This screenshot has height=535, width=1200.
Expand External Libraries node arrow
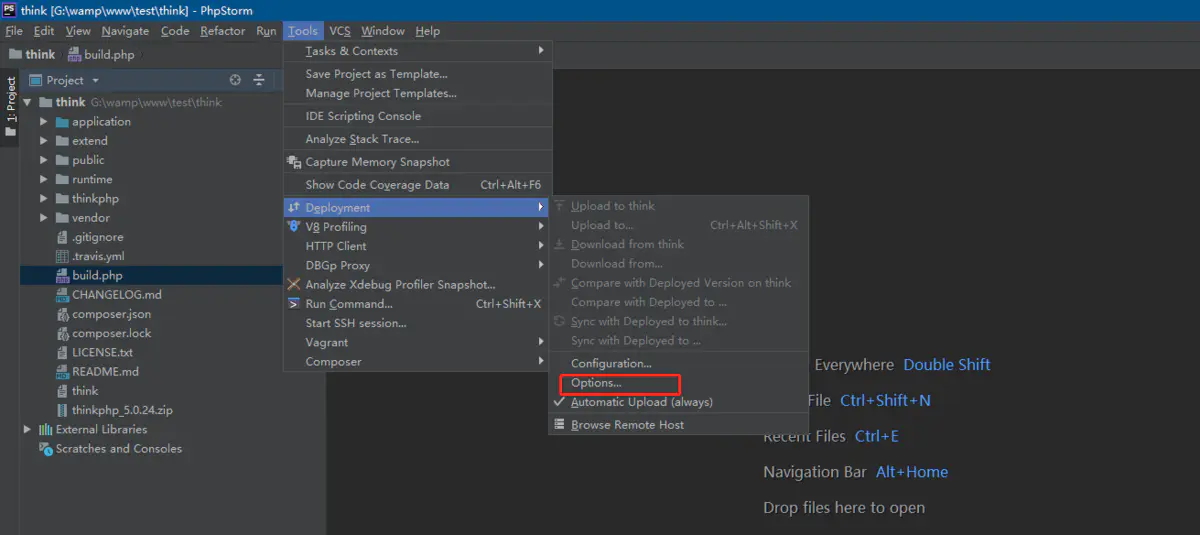pos(28,429)
